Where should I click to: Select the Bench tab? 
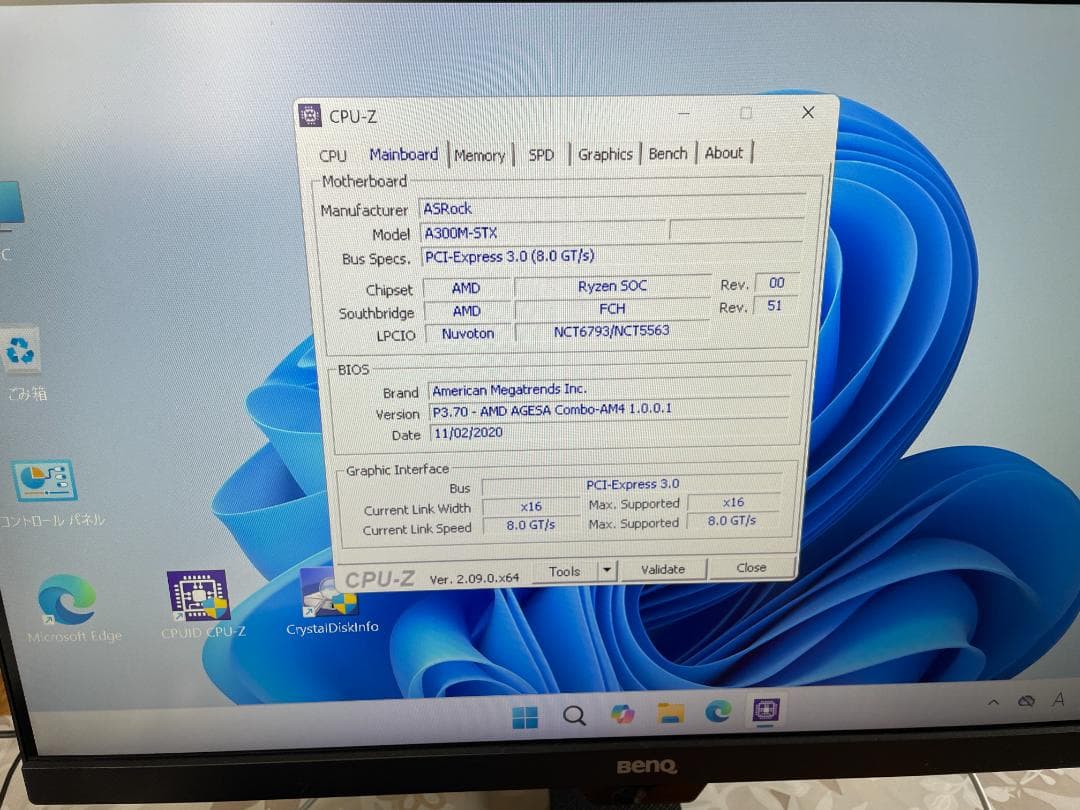(x=667, y=152)
